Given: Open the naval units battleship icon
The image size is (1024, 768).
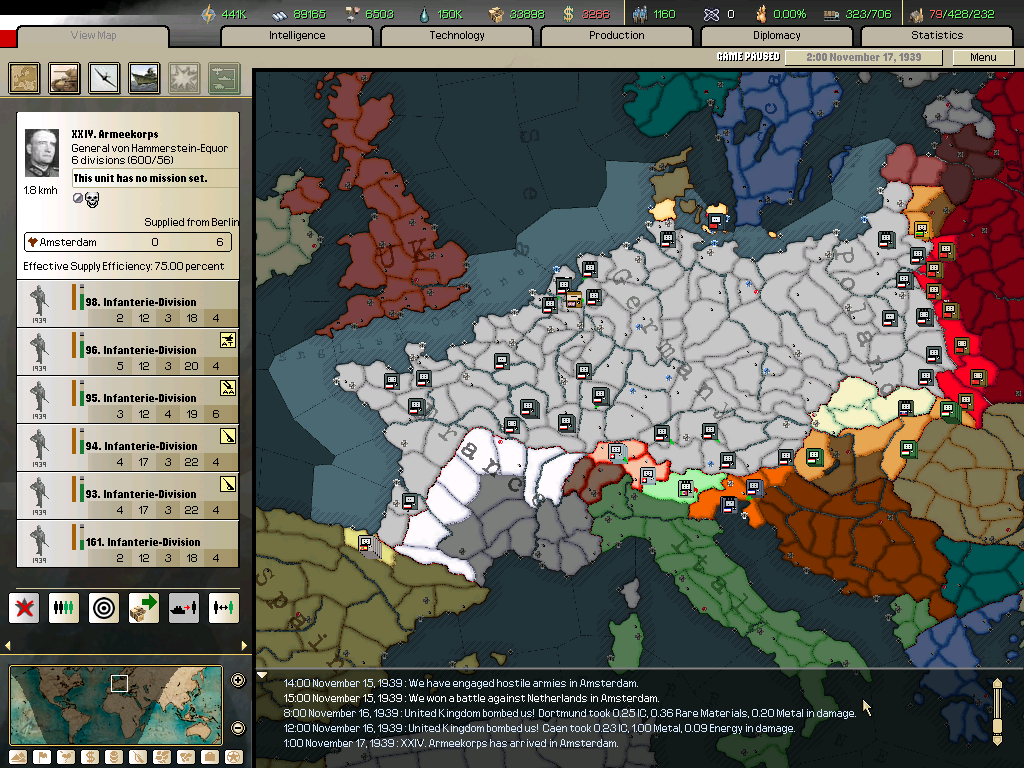Looking at the screenshot, I should tap(144, 78).
